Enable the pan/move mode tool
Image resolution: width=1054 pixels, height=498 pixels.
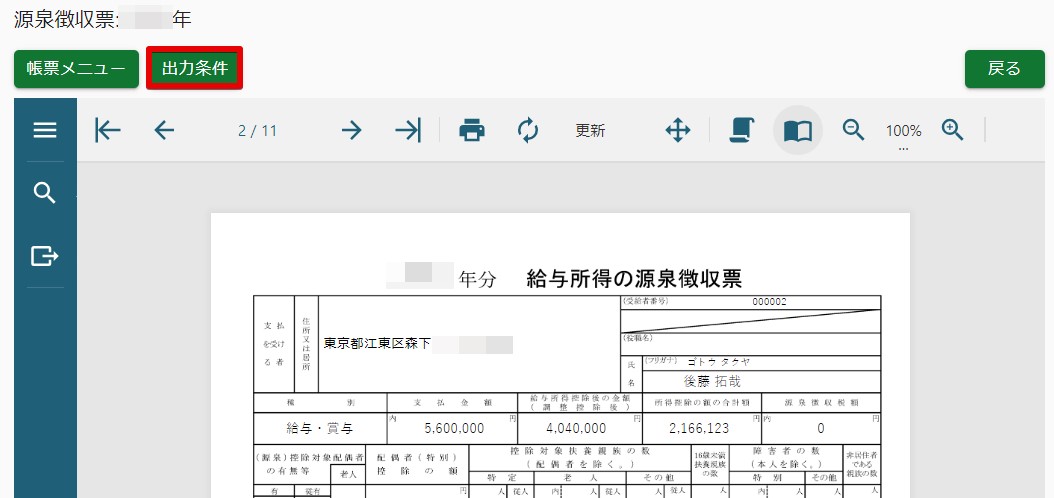(x=678, y=130)
